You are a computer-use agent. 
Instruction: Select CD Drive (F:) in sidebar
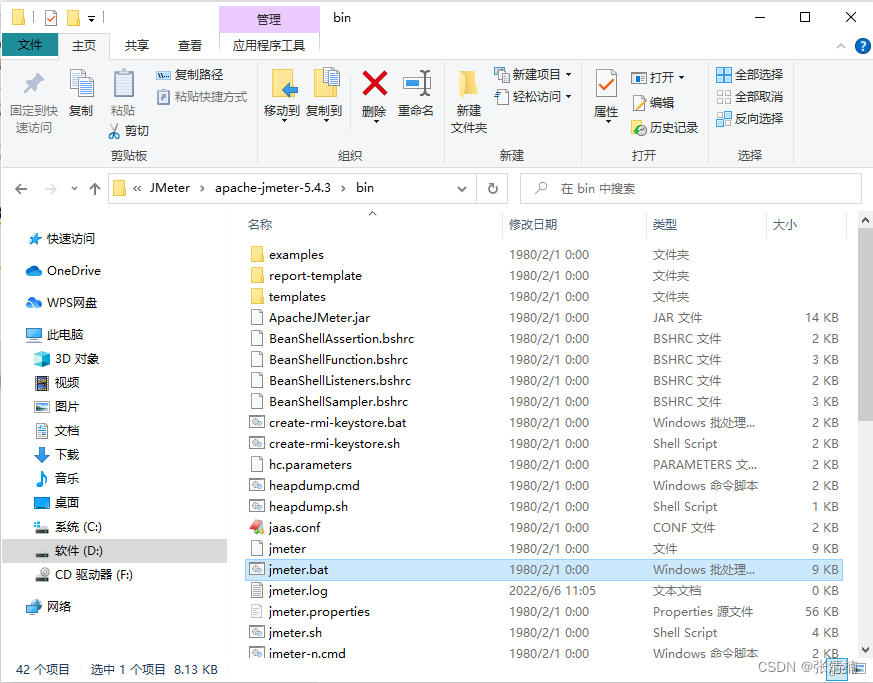pos(84,574)
